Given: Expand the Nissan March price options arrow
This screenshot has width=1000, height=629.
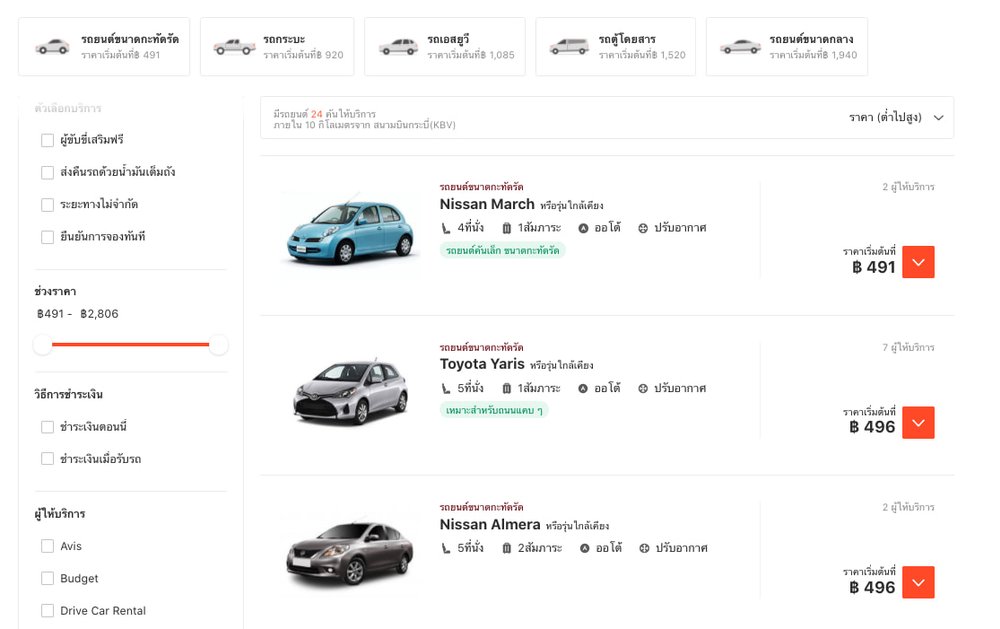Looking at the screenshot, I should coord(918,262).
